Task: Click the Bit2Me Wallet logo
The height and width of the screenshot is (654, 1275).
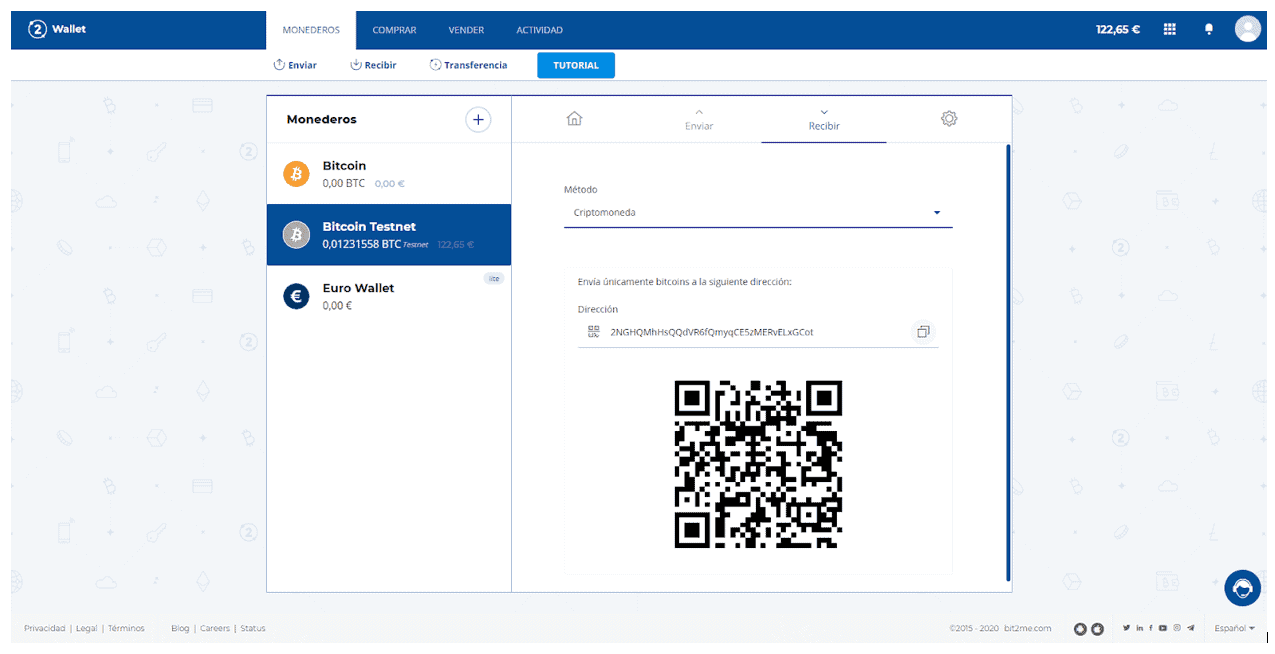Action: pyautogui.click(x=57, y=29)
